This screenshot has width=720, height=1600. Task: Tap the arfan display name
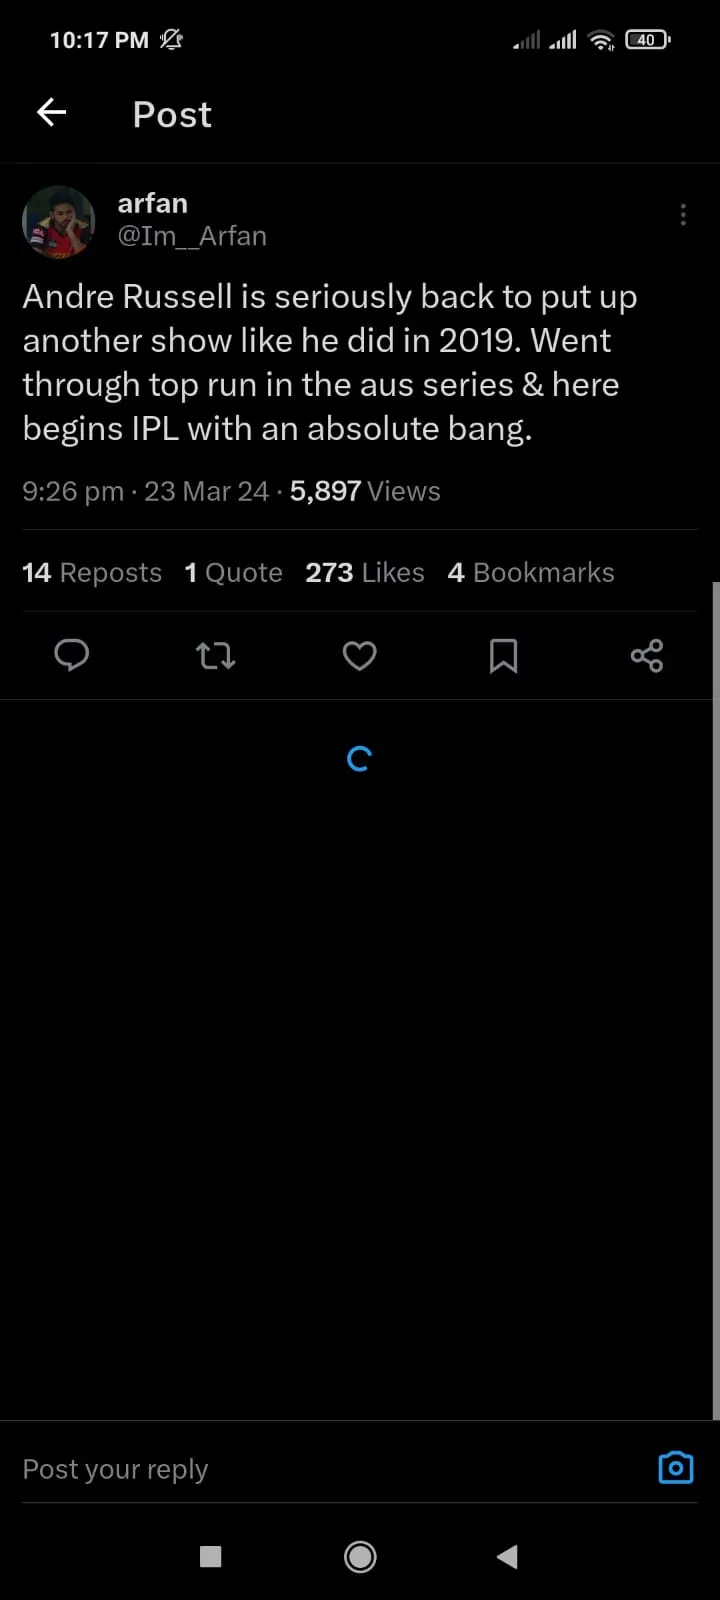152,203
